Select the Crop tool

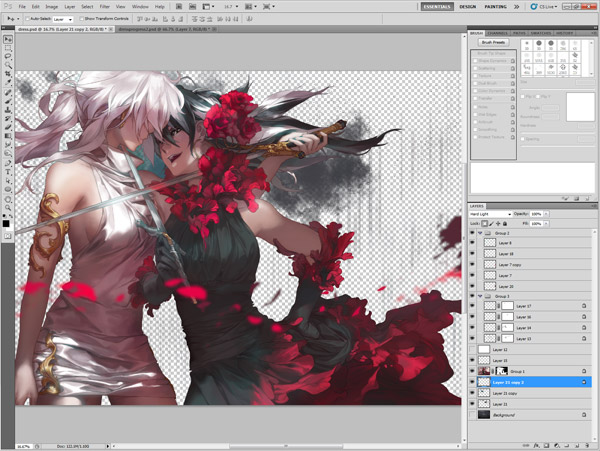click(8, 74)
